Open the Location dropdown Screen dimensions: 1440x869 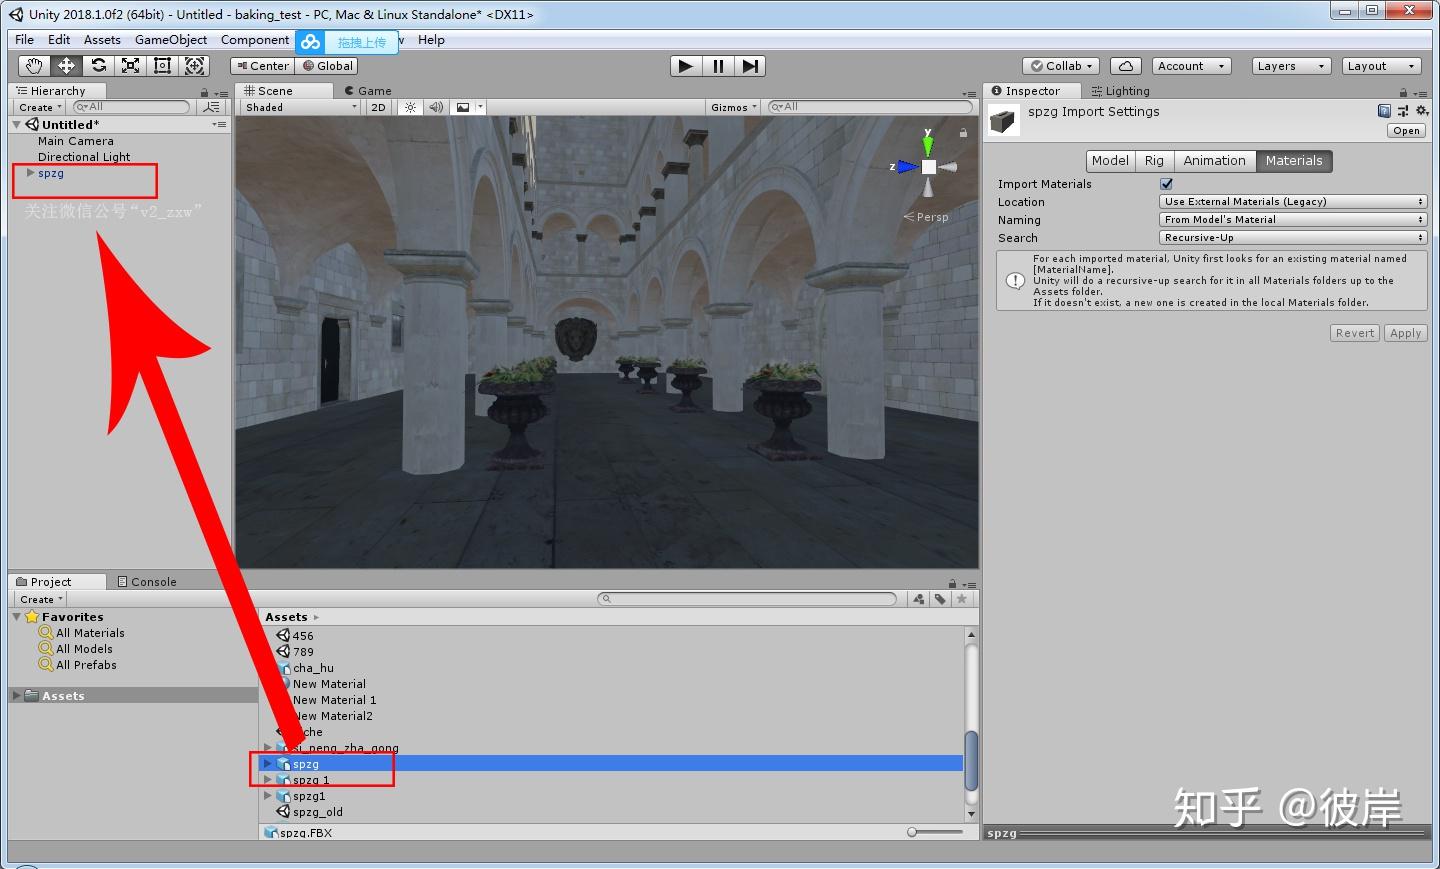[x=1292, y=202]
